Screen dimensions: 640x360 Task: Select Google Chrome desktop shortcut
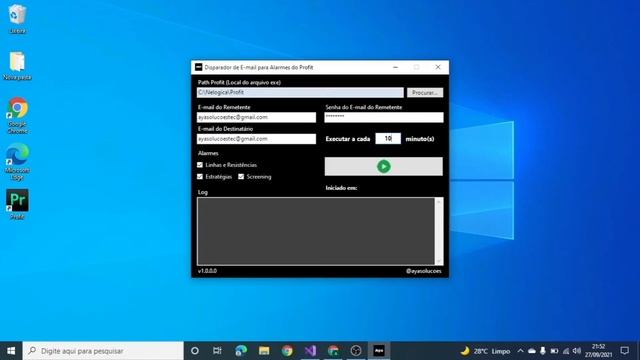(x=18, y=116)
